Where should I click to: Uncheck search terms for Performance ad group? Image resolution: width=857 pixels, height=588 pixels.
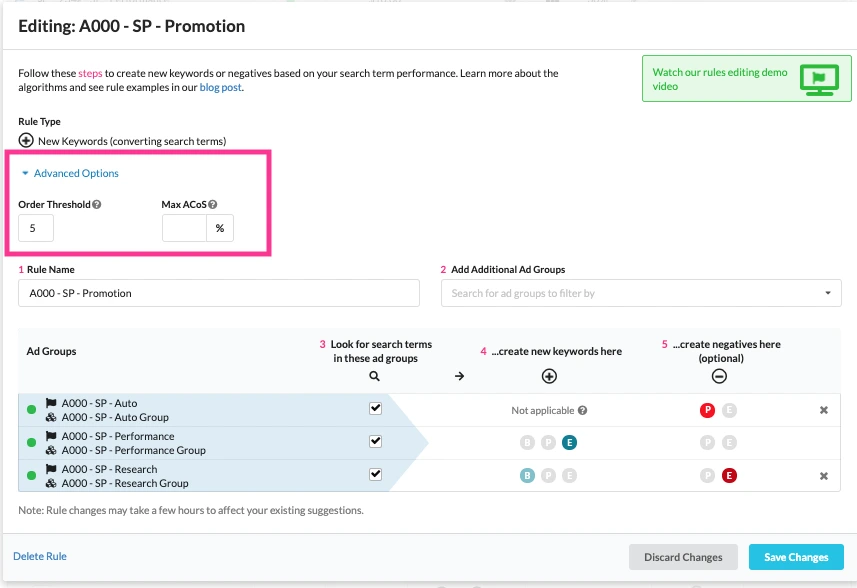pyautogui.click(x=375, y=442)
